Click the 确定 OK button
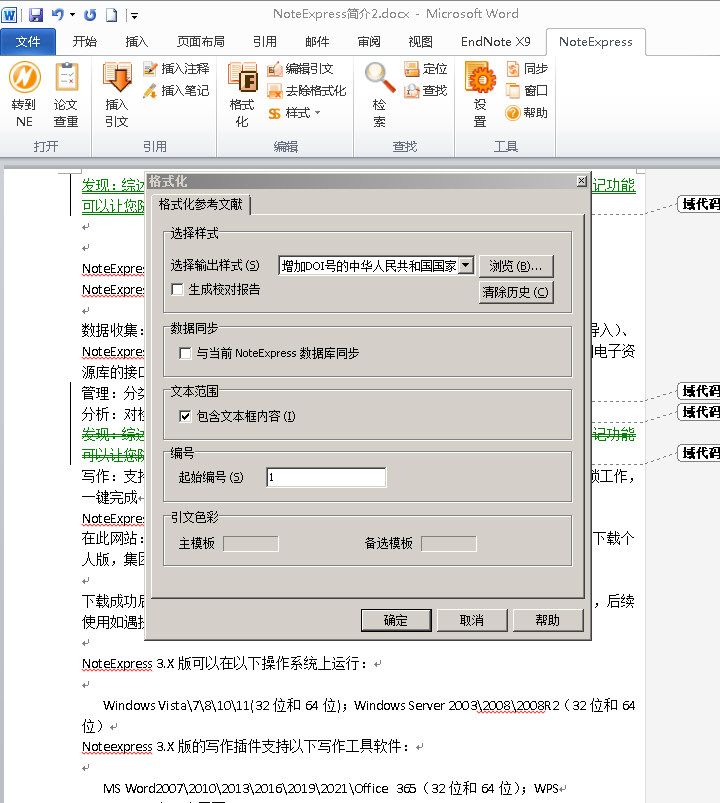The image size is (720, 803). (396, 620)
